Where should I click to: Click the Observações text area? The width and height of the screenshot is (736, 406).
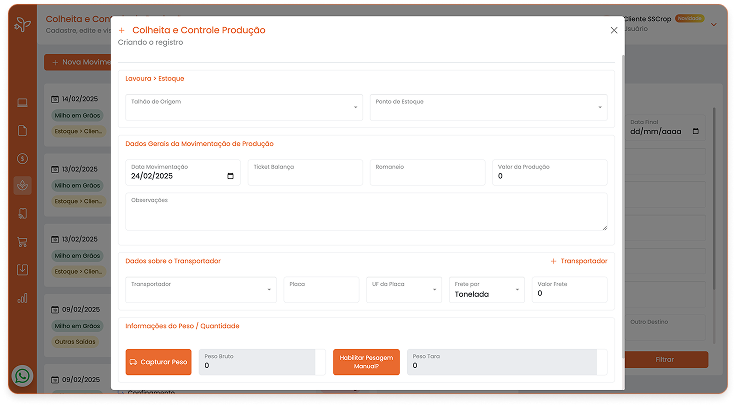tap(366, 212)
